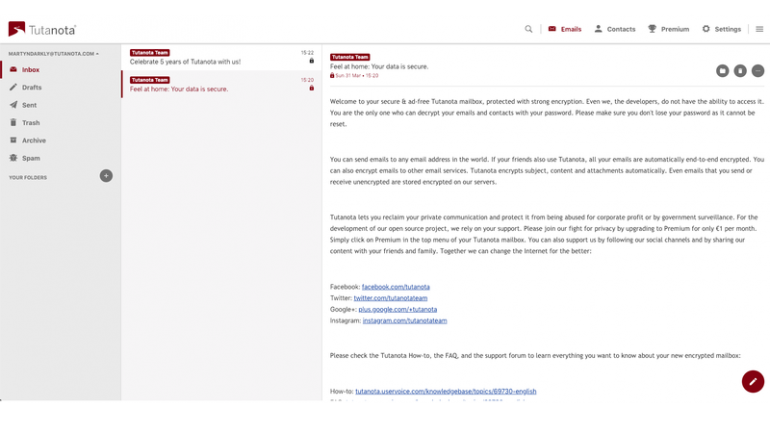This screenshot has width=770, height=433.
Task: Visit the instagram.com/tutanotateam link
Action: pyautogui.click(x=405, y=321)
